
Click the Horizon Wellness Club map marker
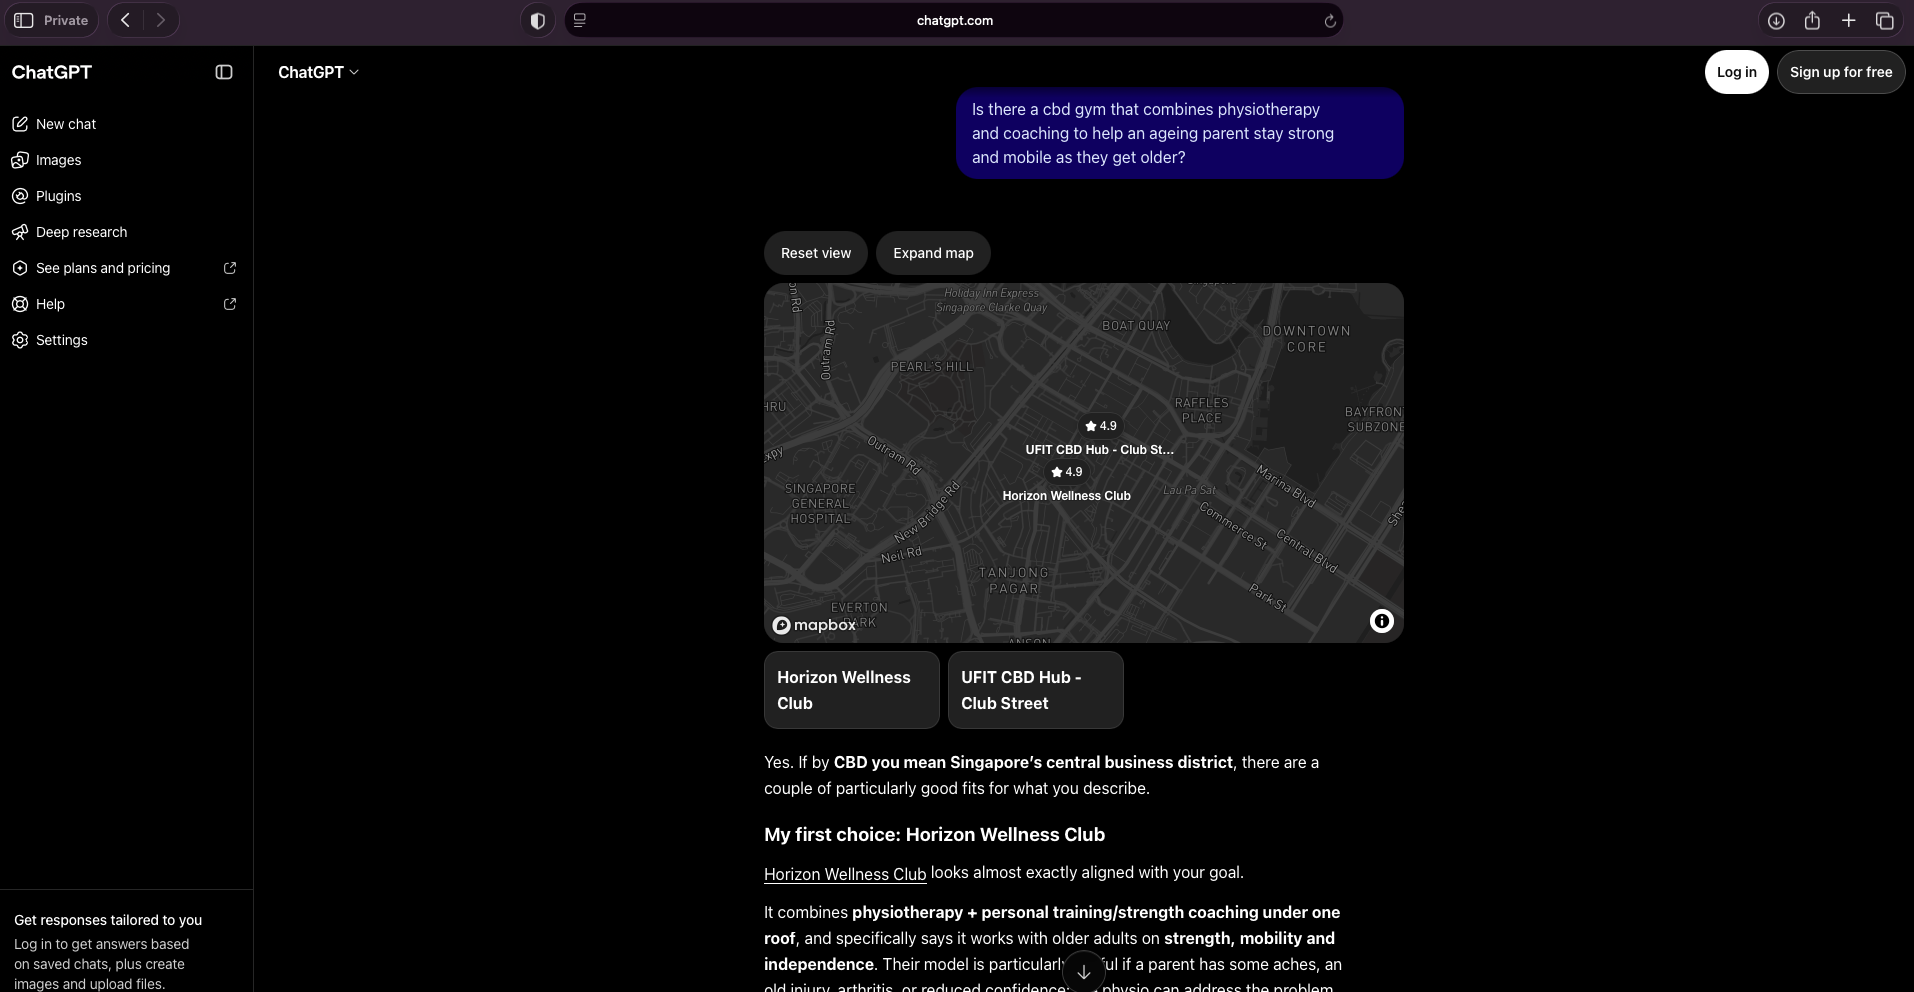pos(1067,472)
